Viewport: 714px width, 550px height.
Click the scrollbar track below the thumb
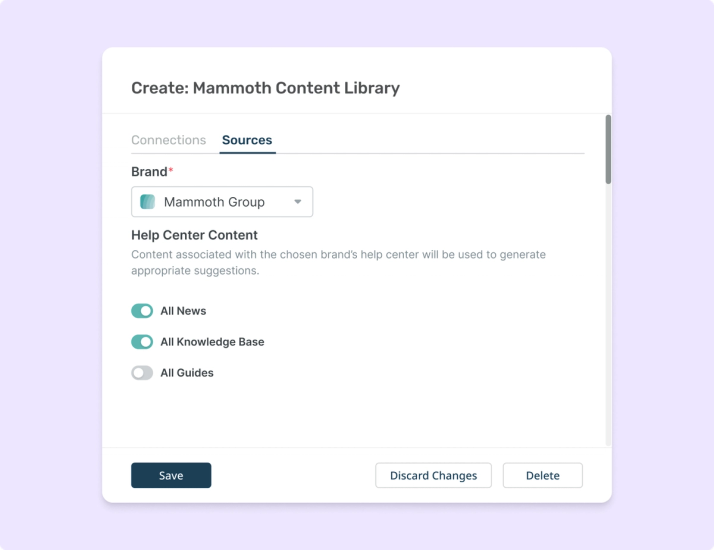pos(608,314)
